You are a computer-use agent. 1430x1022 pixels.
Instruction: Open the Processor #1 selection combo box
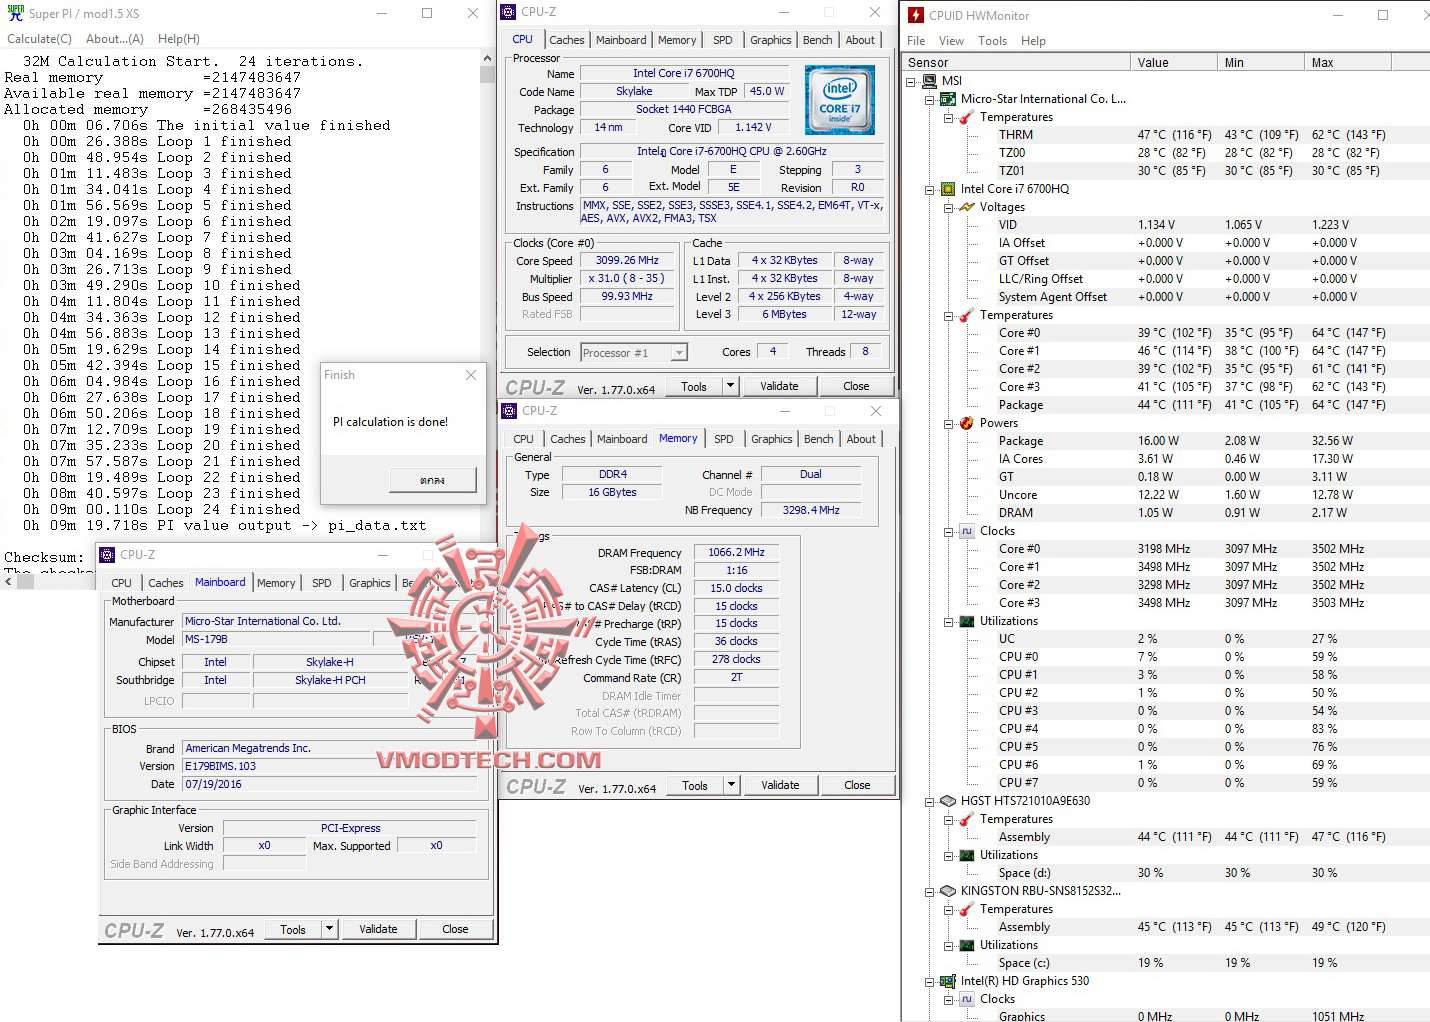[634, 352]
